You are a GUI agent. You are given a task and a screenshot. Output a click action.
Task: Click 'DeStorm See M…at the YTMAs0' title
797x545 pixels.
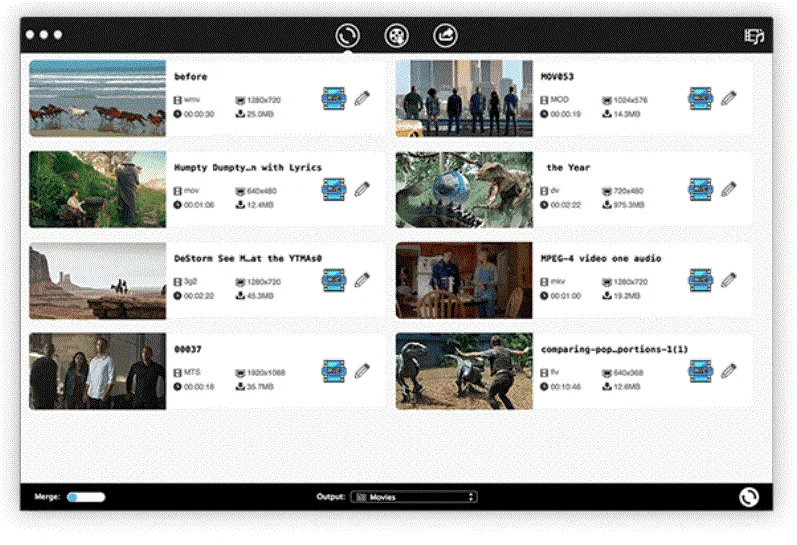pos(248,259)
